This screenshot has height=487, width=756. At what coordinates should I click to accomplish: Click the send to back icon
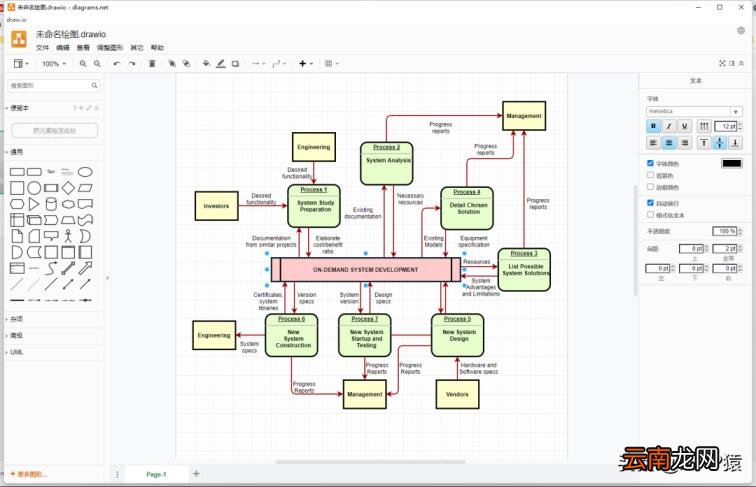click(x=186, y=64)
